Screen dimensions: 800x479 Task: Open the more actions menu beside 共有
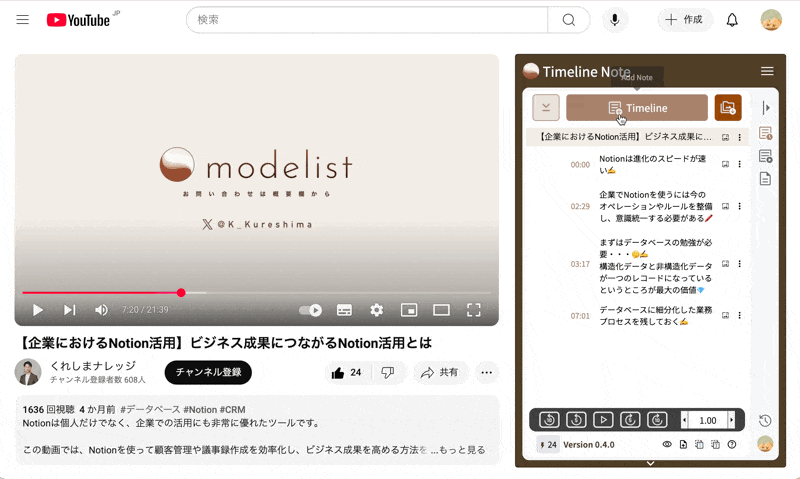(x=487, y=372)
